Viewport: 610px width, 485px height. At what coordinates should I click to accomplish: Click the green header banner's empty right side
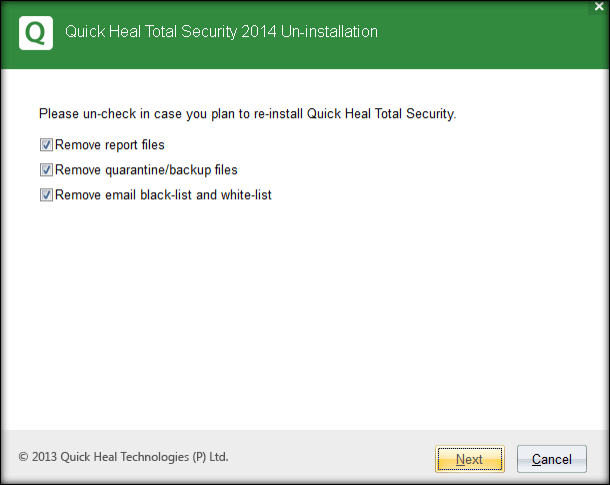[x=500, y=34]
